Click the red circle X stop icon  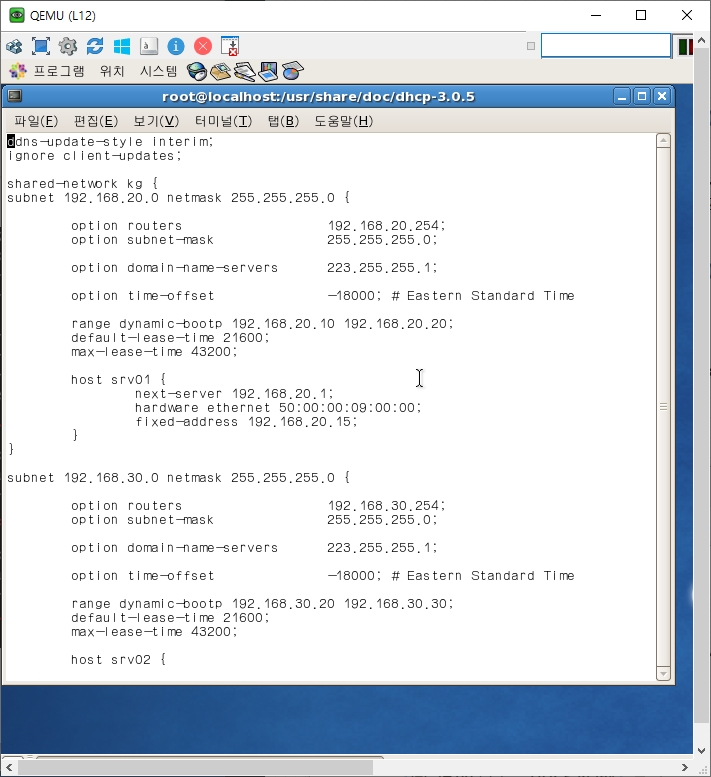203,47
